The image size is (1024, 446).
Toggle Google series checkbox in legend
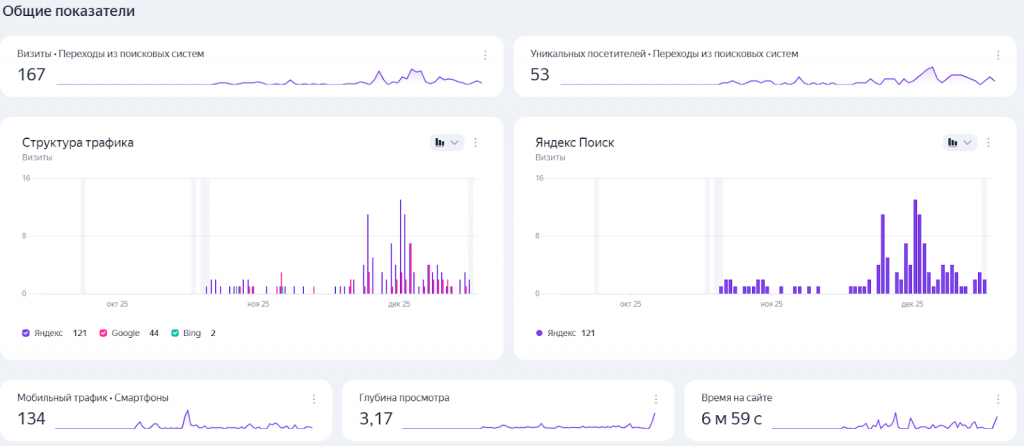103,332
